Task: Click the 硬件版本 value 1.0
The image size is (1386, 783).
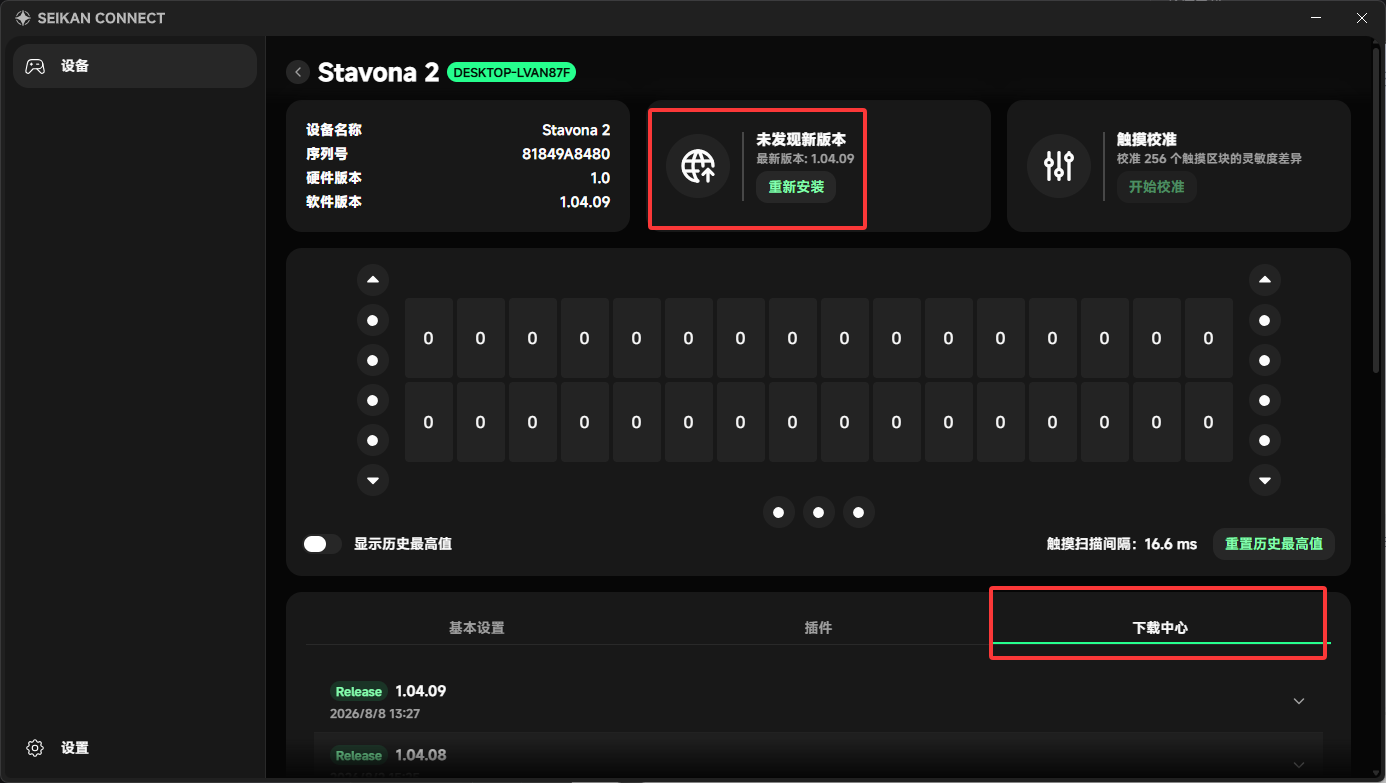Action: coord(600,178)
